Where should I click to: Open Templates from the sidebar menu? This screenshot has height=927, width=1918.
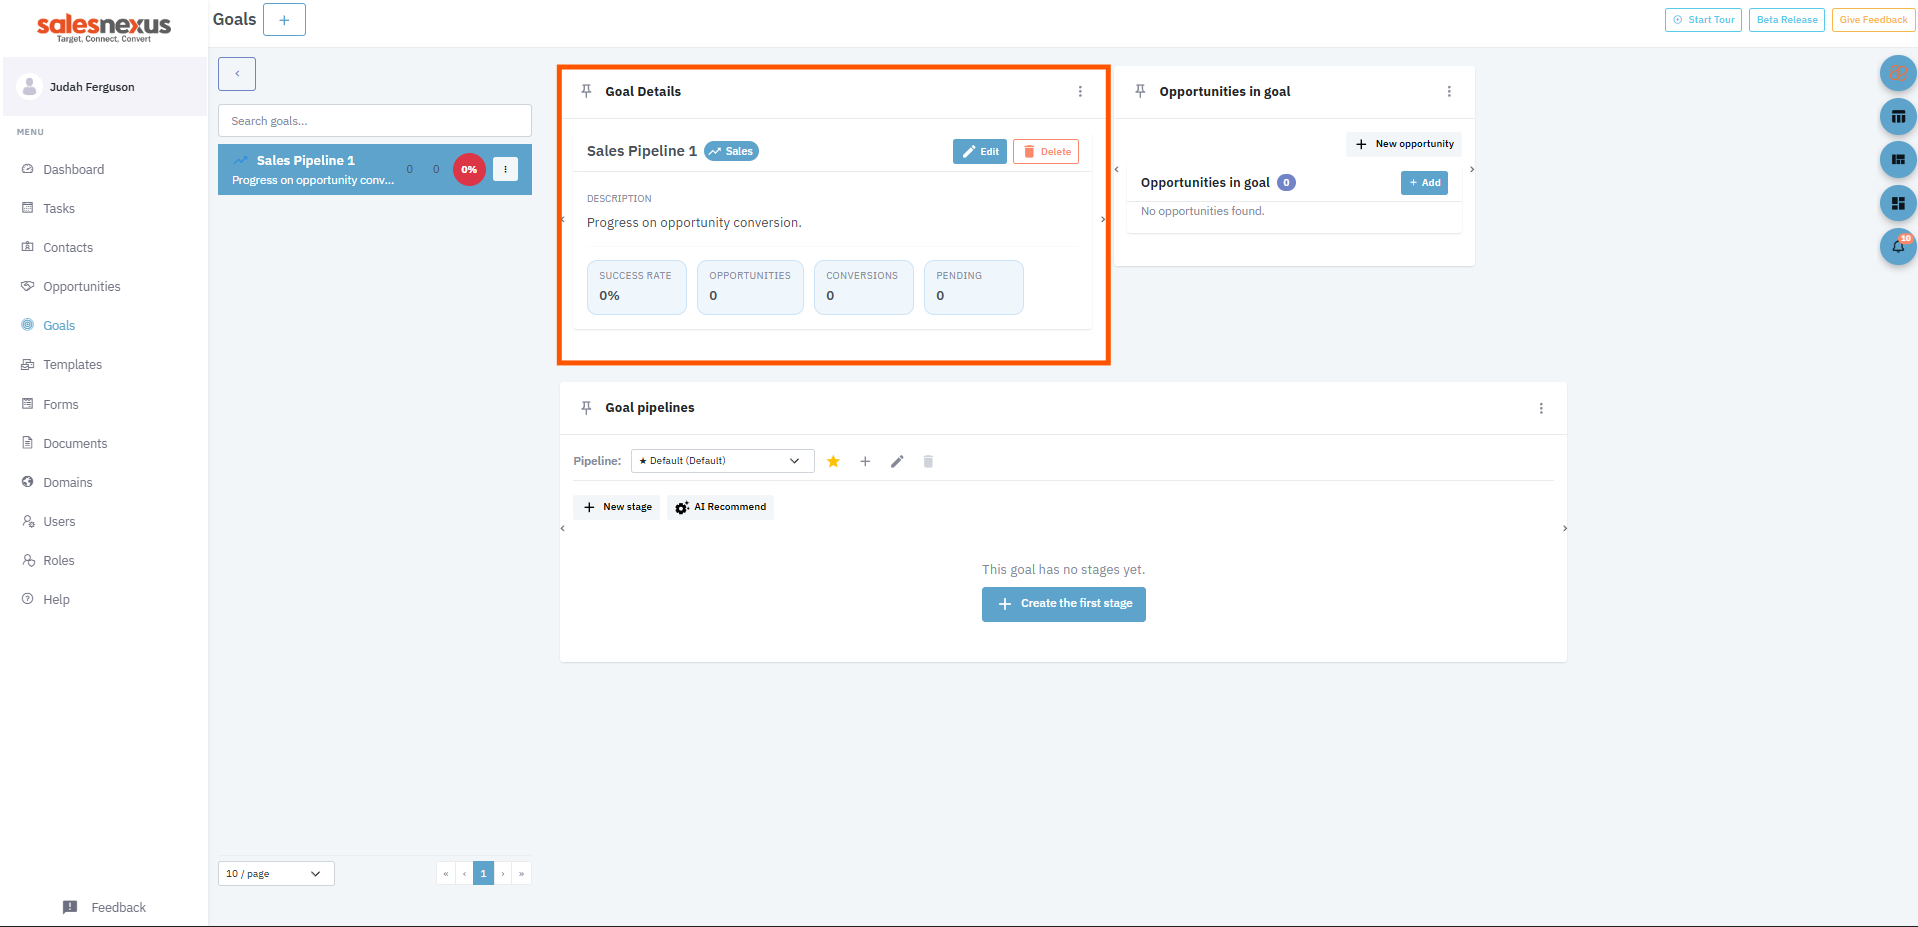tap(72, 365)
